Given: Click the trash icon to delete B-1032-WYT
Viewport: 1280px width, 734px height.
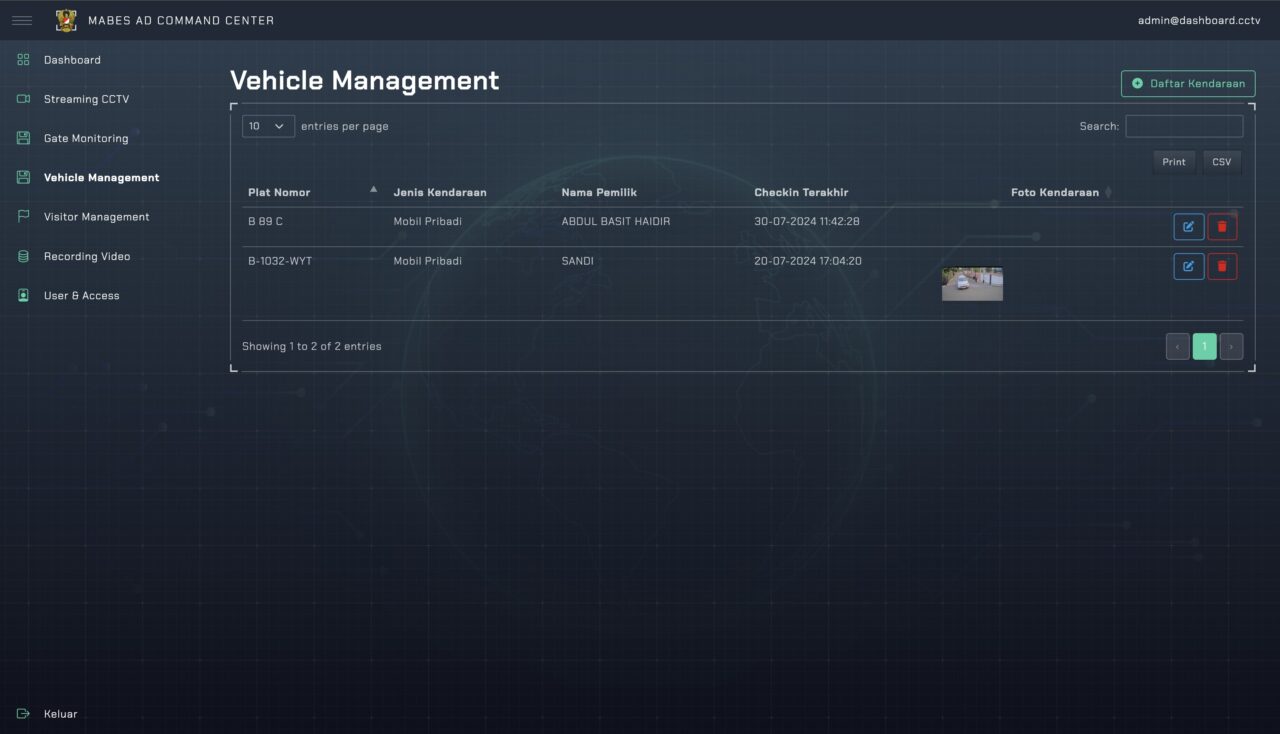Looking at the screenshot, I should (1222, 266).
